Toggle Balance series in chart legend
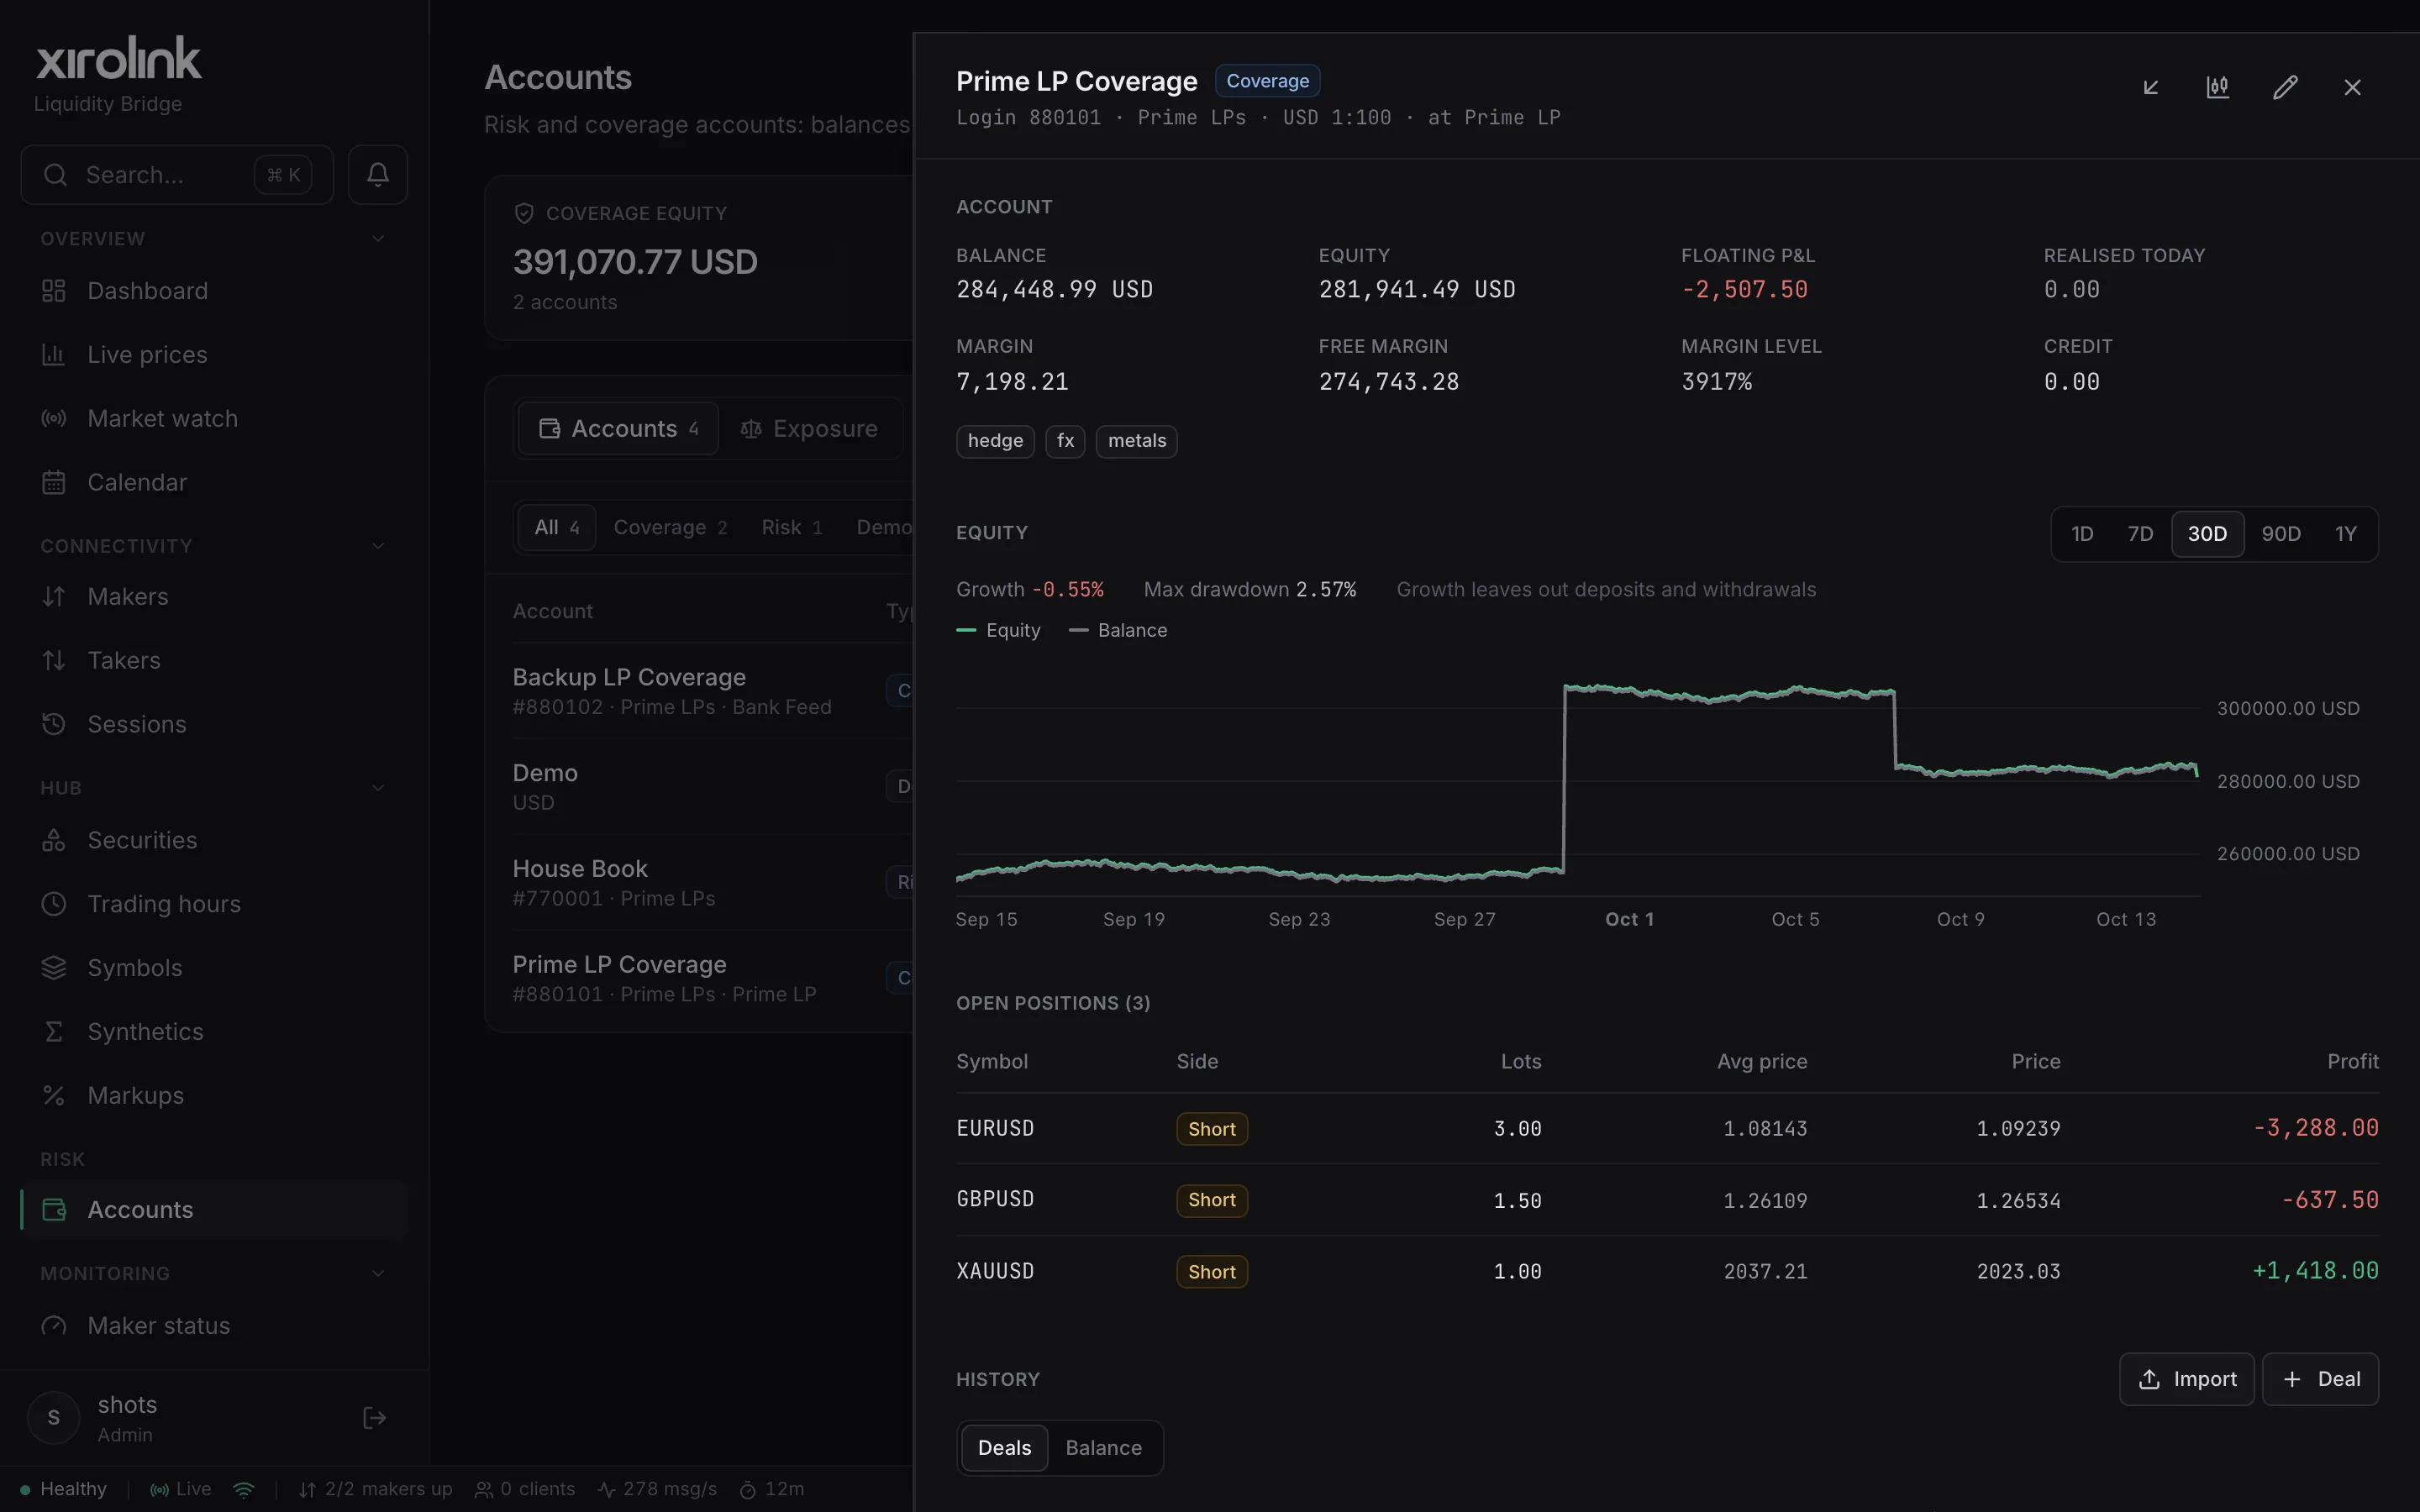 [1118, 631]
